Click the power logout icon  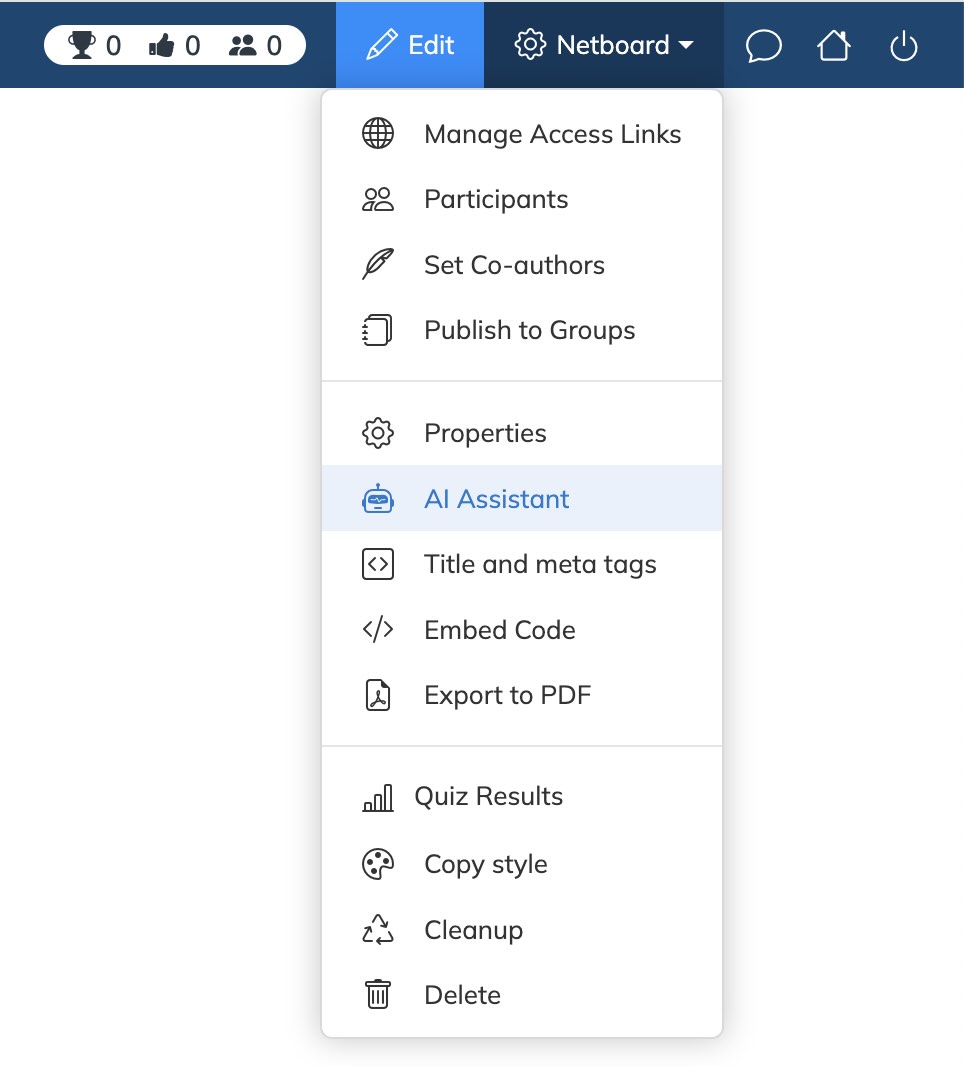pyautogui.click(x=903, y=46)
